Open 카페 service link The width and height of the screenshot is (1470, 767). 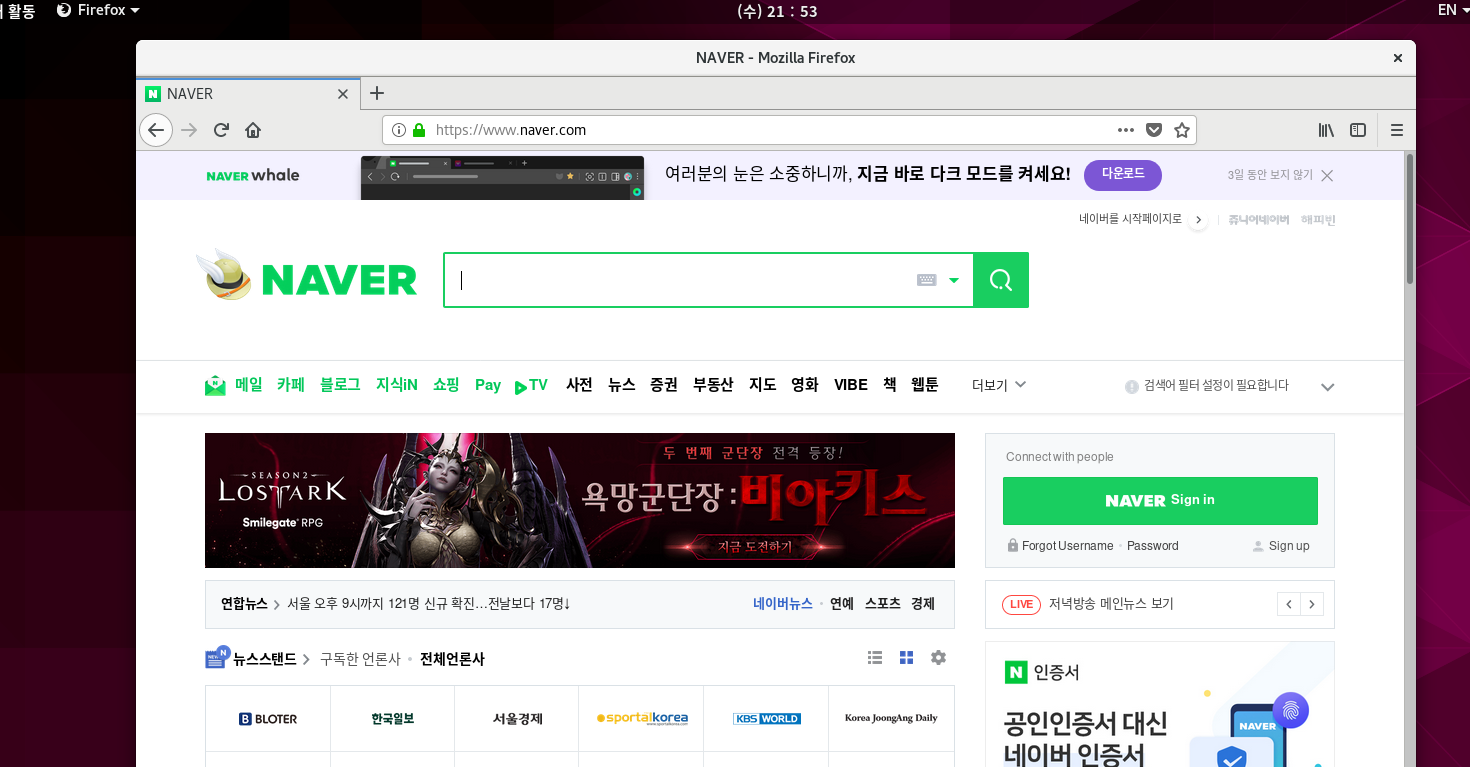coord(291,385)
